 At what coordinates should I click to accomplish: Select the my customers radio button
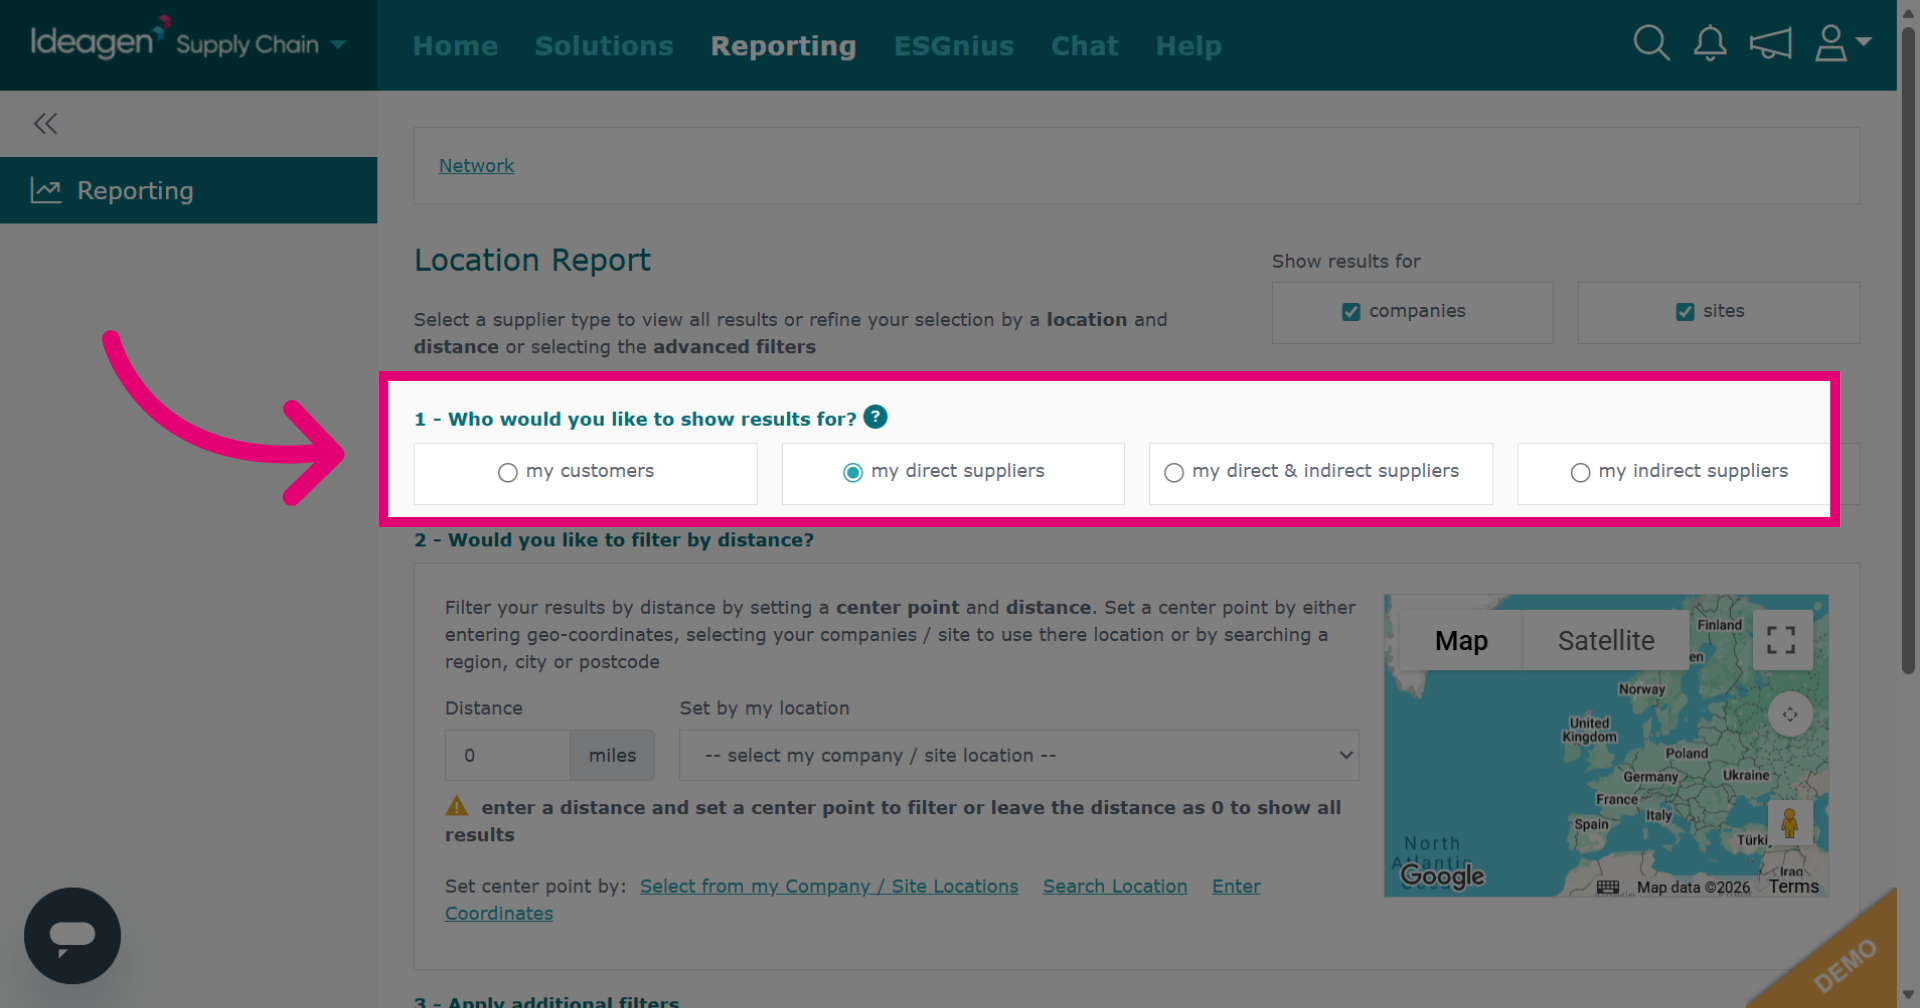pyautogui.click(x=508, y=473)
